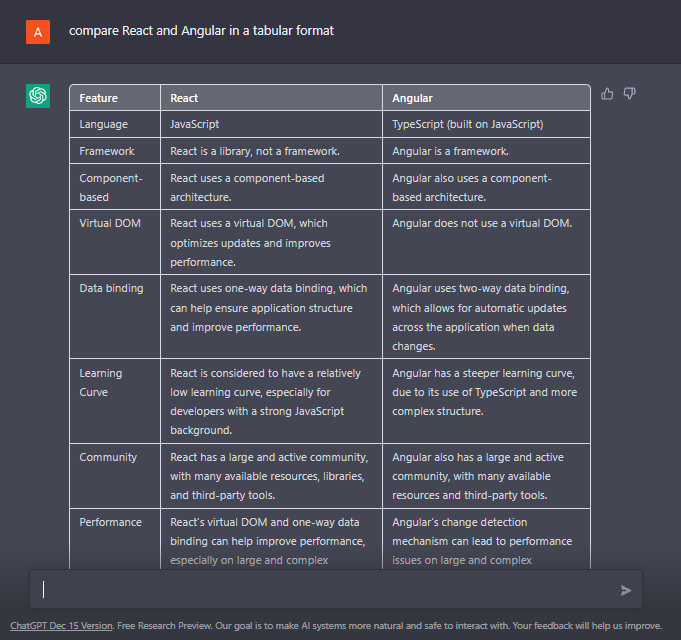This screenshot has width=681, height=640.
Task: Click the "Free Research Preview" footer text
Action: point(153,625)
